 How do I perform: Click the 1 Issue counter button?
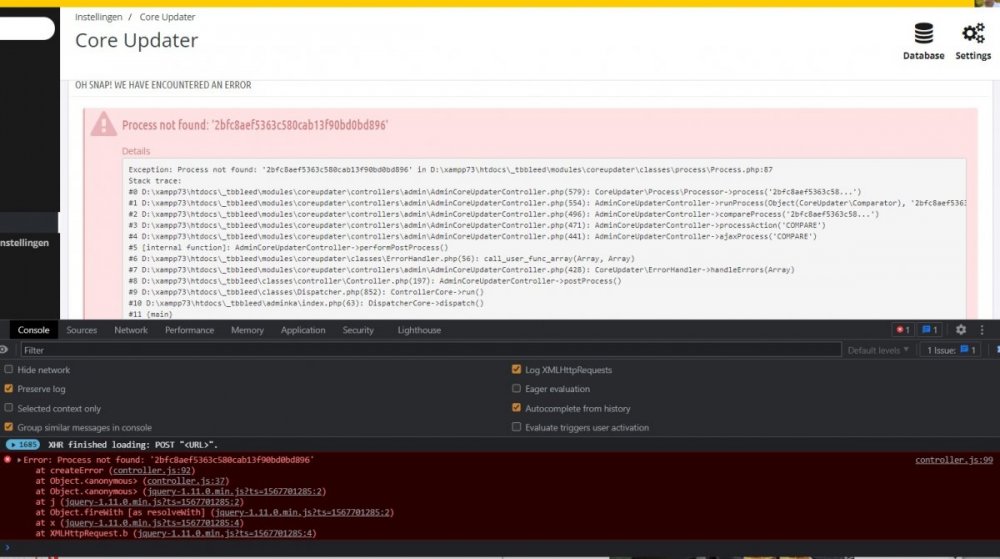tap(952, 351)
